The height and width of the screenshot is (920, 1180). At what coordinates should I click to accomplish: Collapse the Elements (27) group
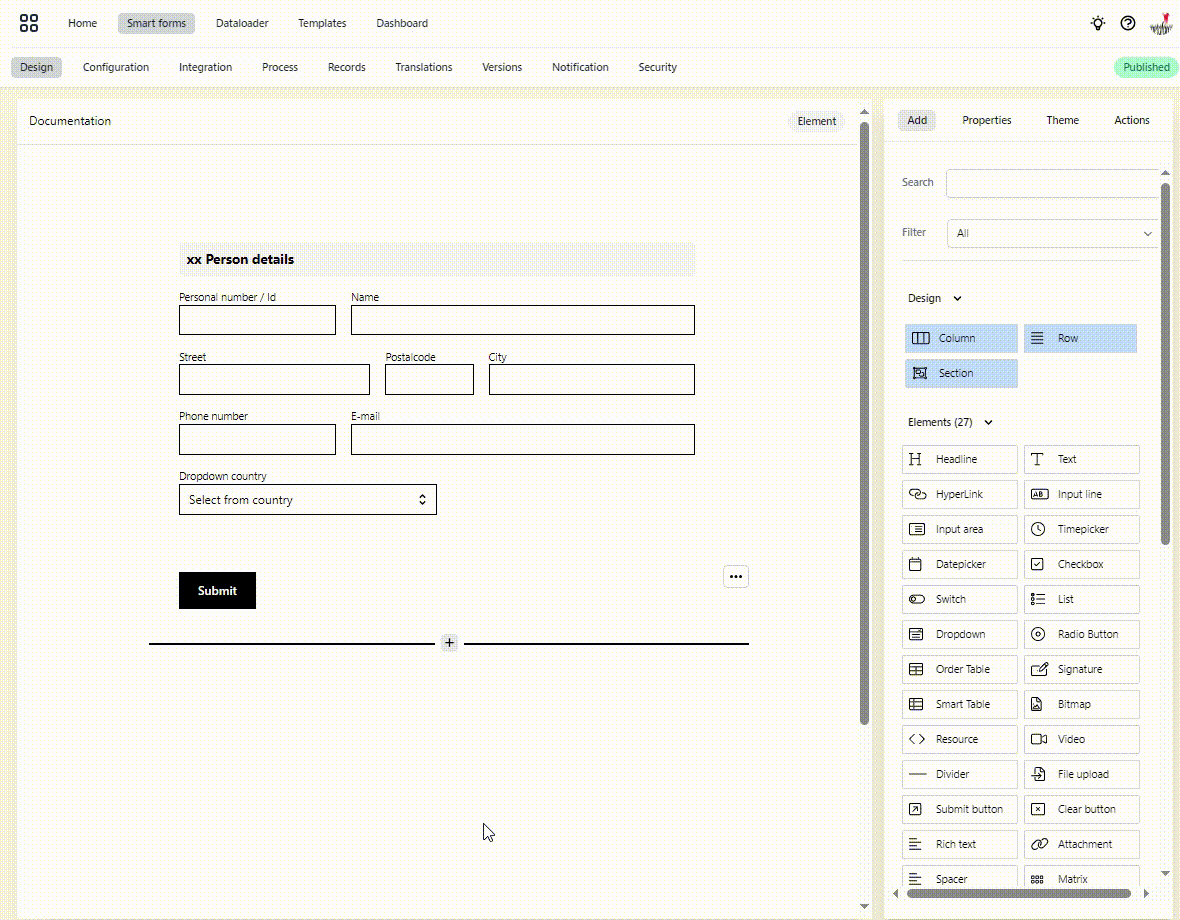[988, 422]
